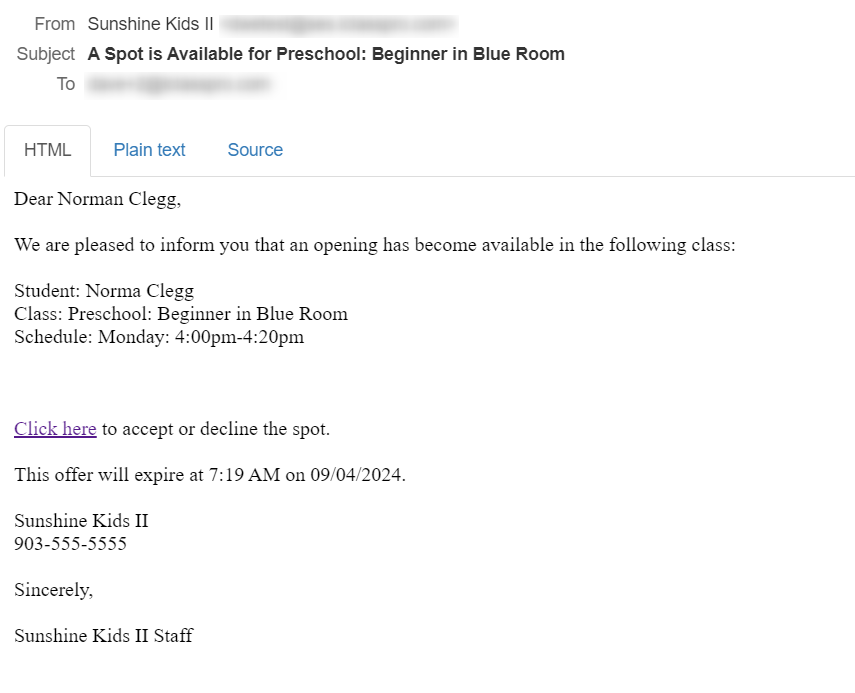Switch to the HTML tab
This screenshot has height=693, width=855.
coord(47,150)
